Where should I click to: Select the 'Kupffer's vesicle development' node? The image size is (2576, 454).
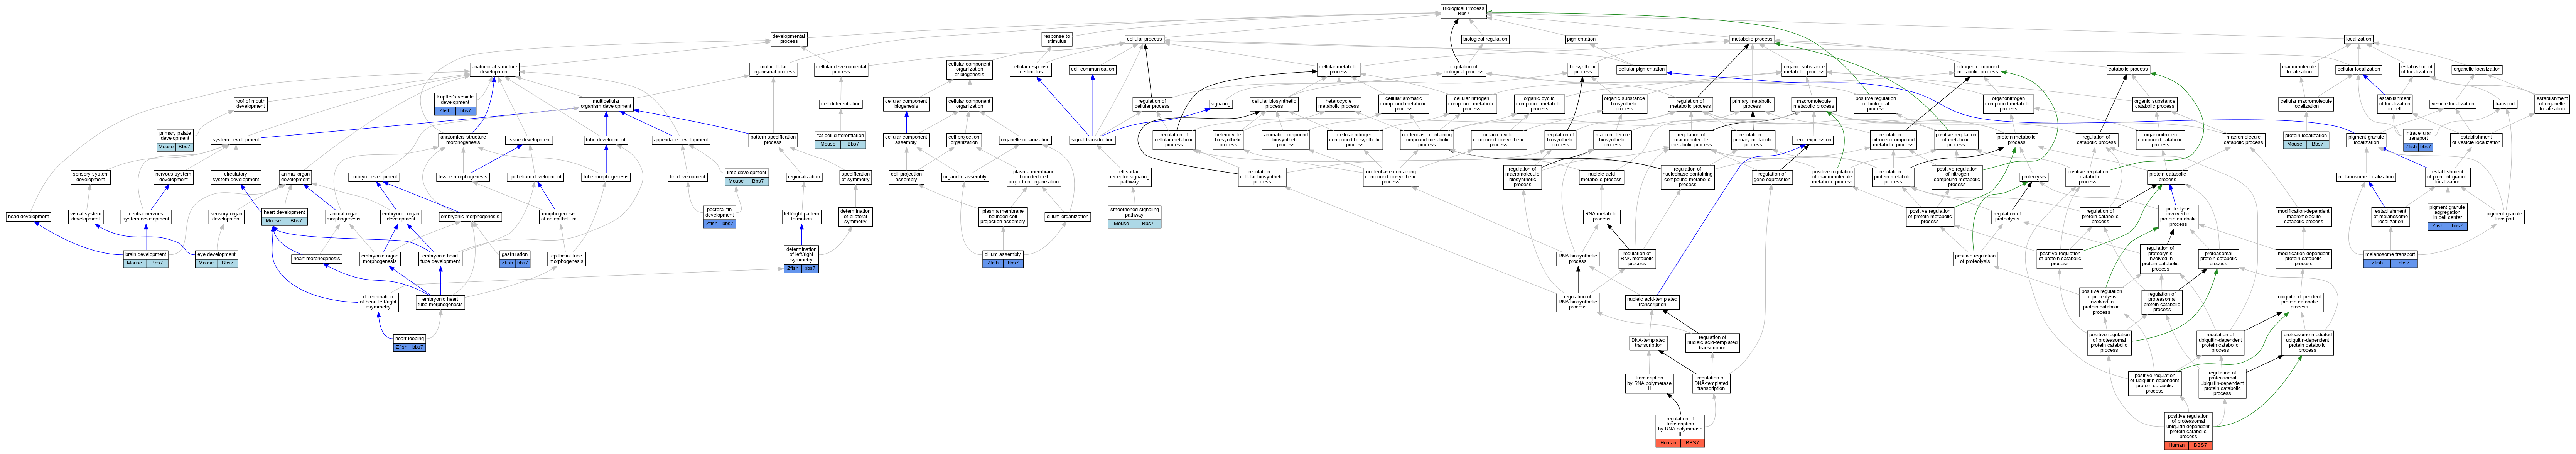(x=455, y=103)
